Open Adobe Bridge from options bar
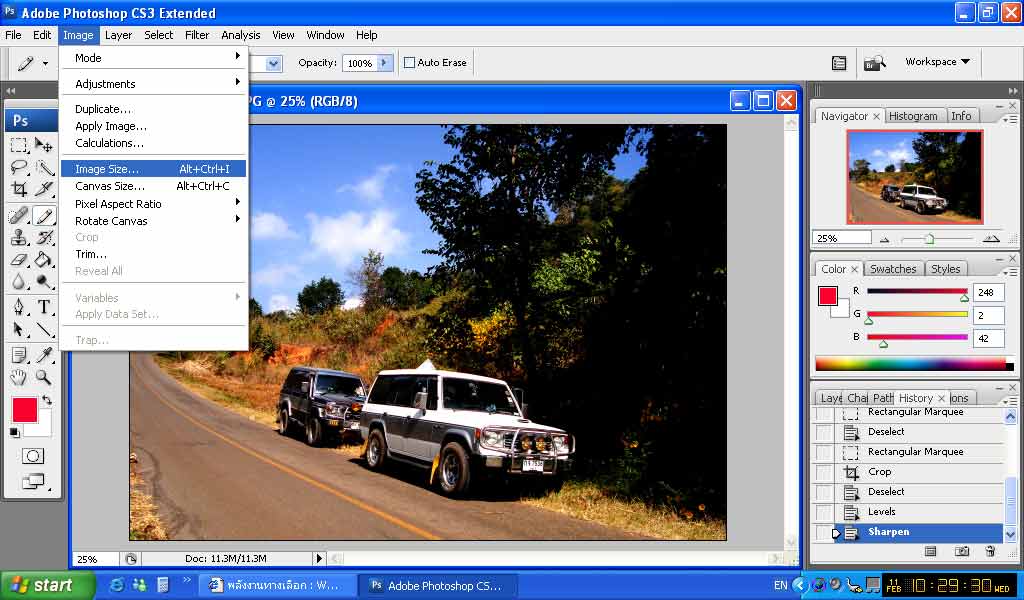The width and height of the screenshot is (1024, 600). tap(874, 63)
